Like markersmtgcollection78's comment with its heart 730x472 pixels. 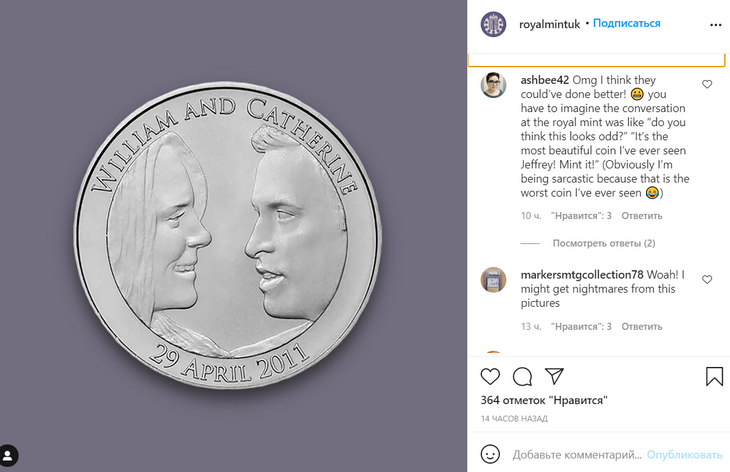pyautogui.click(x=707, y=280)
